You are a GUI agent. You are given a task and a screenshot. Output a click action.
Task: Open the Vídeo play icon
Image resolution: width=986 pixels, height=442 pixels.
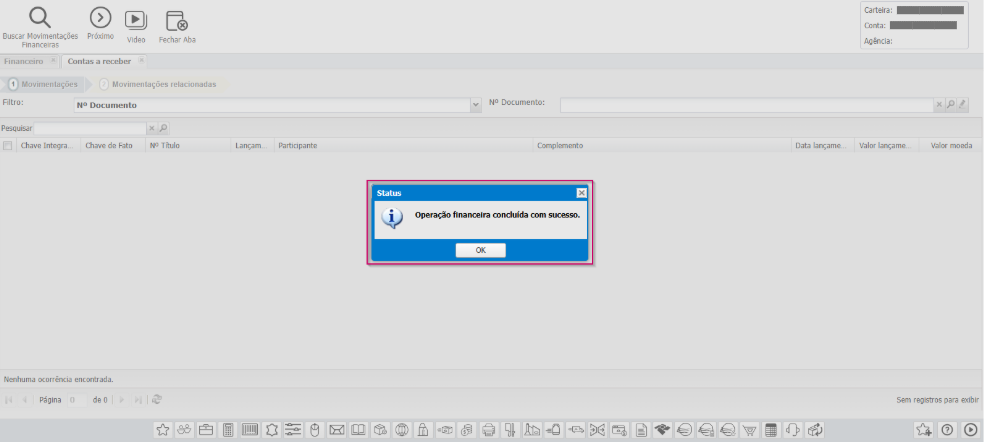tap(135, 19)
